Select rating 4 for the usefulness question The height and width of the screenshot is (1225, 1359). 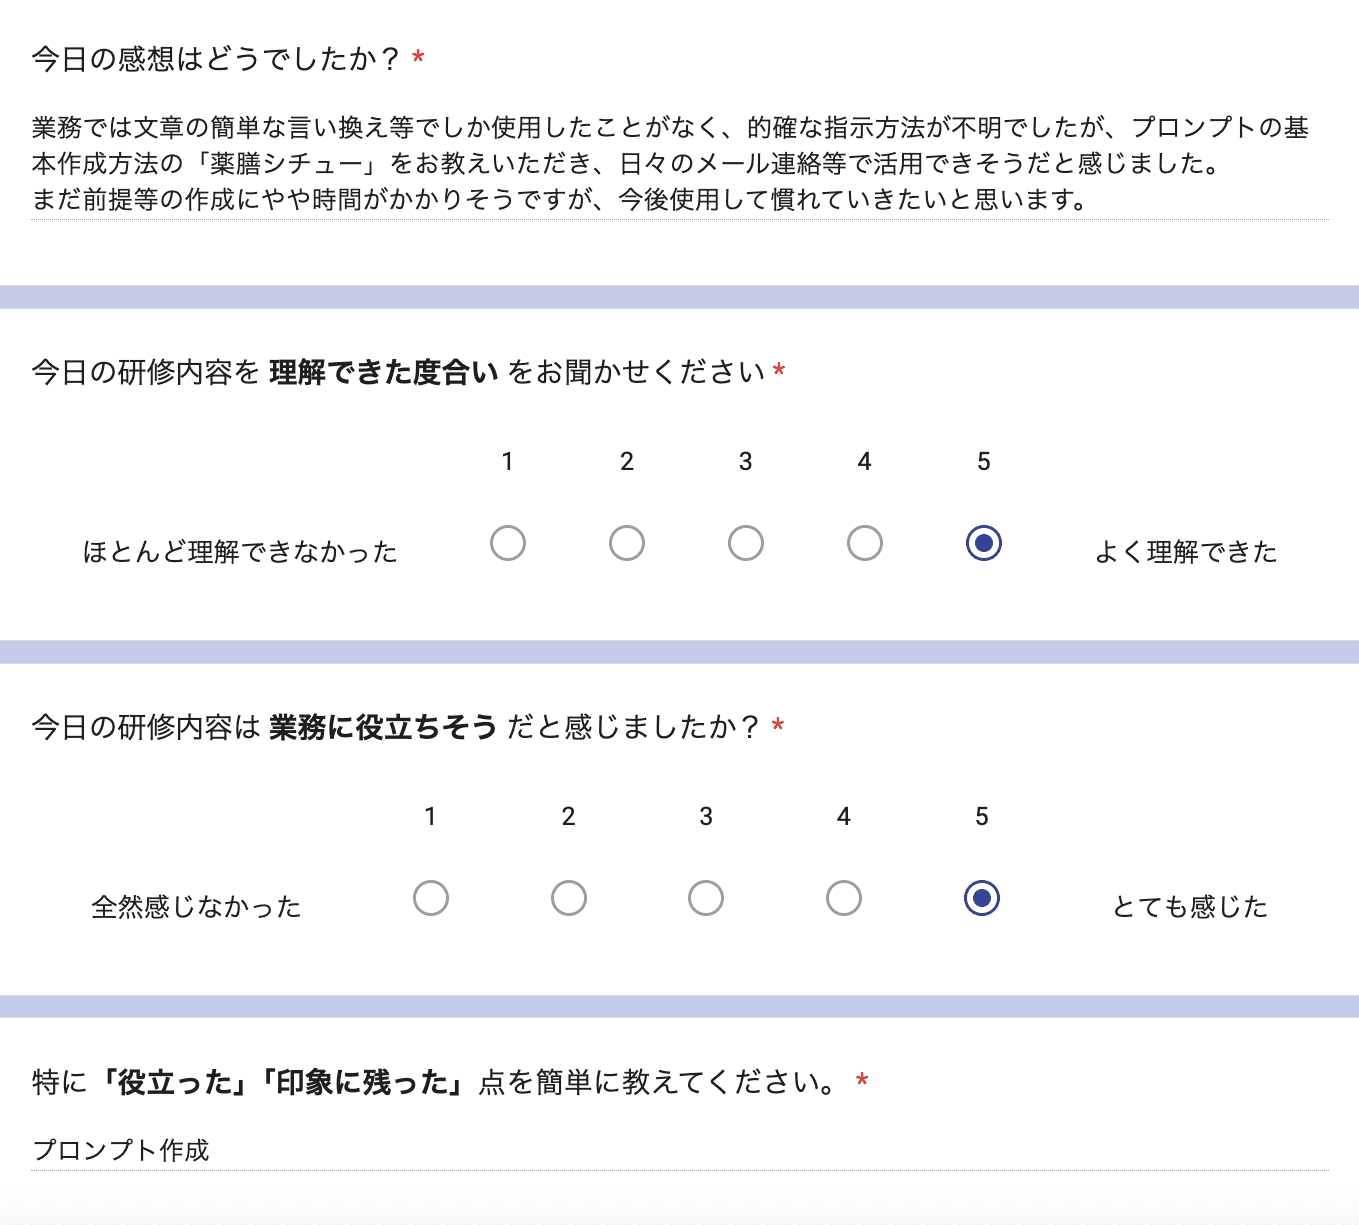click(844, 898)
